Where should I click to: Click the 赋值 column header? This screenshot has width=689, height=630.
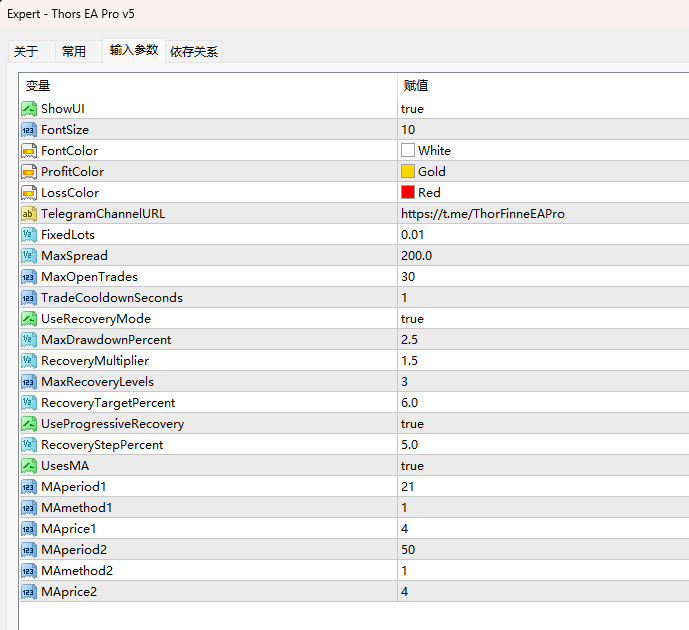pyautogui.click(x=543, y=85)
